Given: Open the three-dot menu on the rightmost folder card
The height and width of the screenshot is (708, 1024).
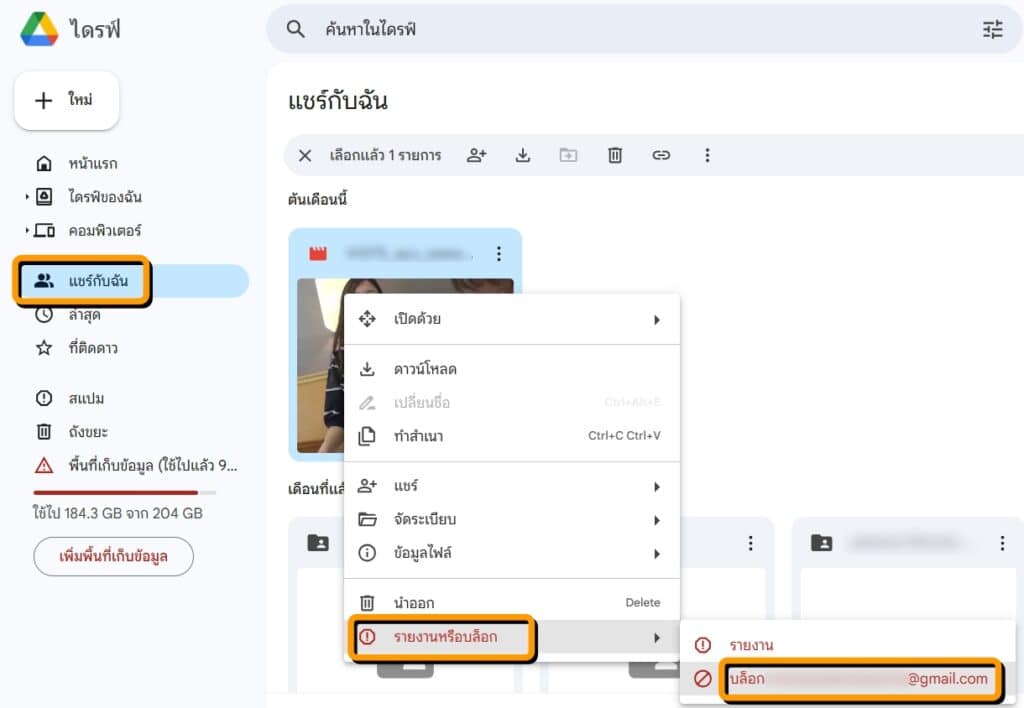Looking at the screenshot, I should (1001, 543).
